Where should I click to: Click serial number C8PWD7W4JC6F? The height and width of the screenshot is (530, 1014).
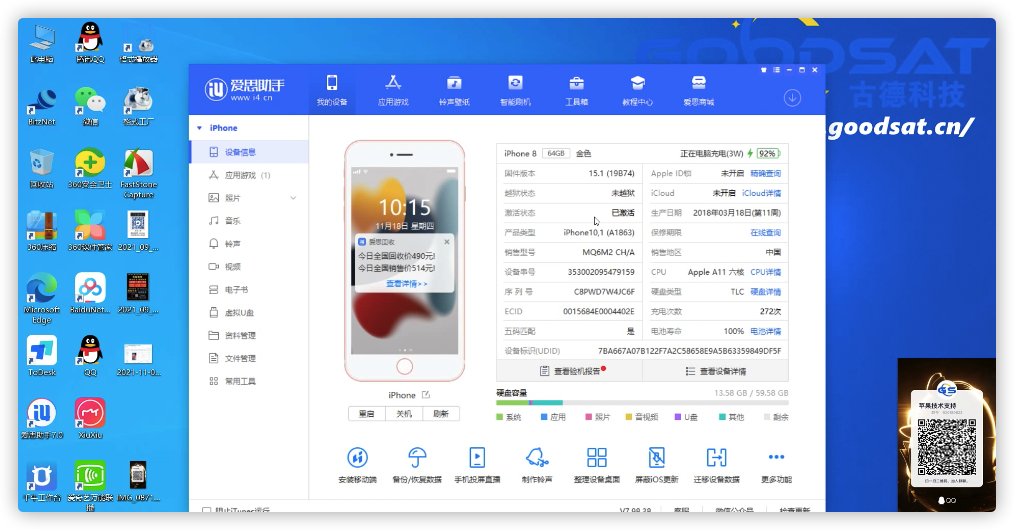click(x=604, y=292)
